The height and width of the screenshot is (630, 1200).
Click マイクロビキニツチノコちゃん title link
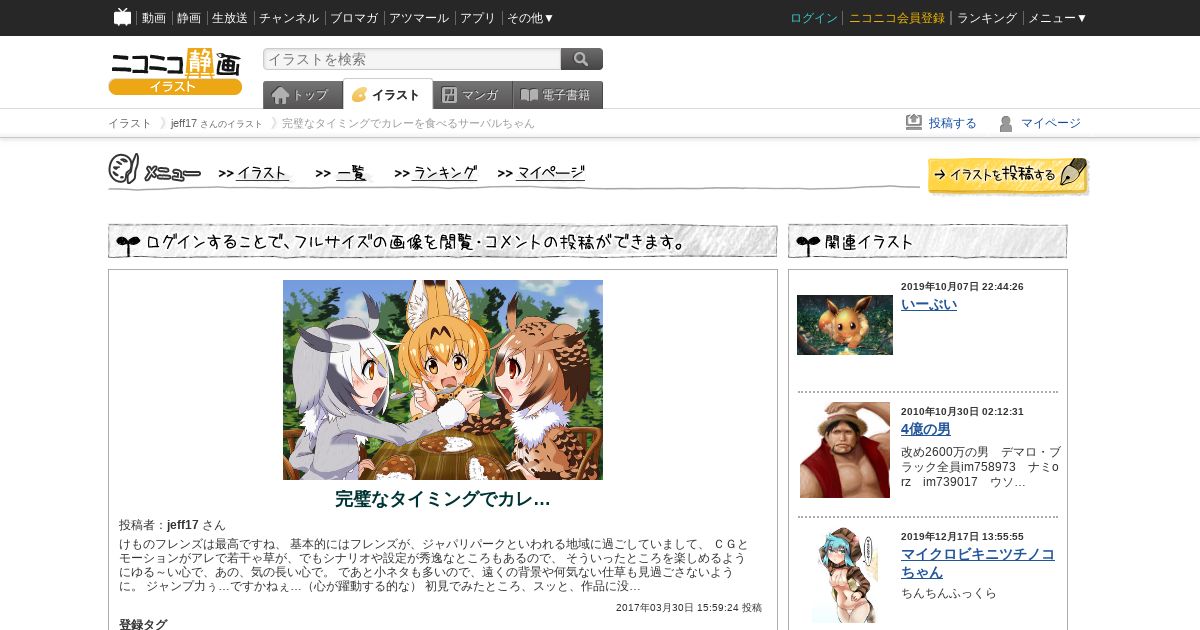978,563
